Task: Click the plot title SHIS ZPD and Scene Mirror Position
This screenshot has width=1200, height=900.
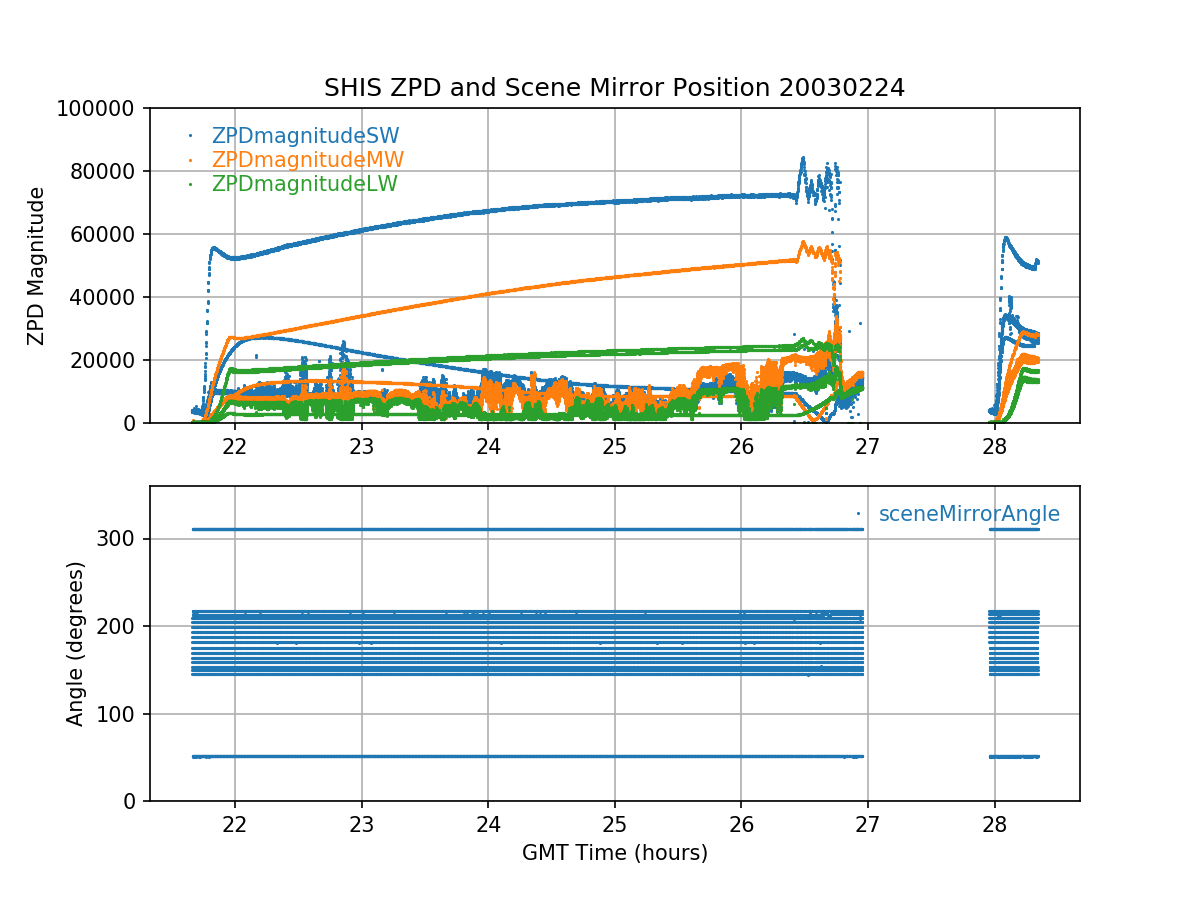Action: tap(614, 88)
